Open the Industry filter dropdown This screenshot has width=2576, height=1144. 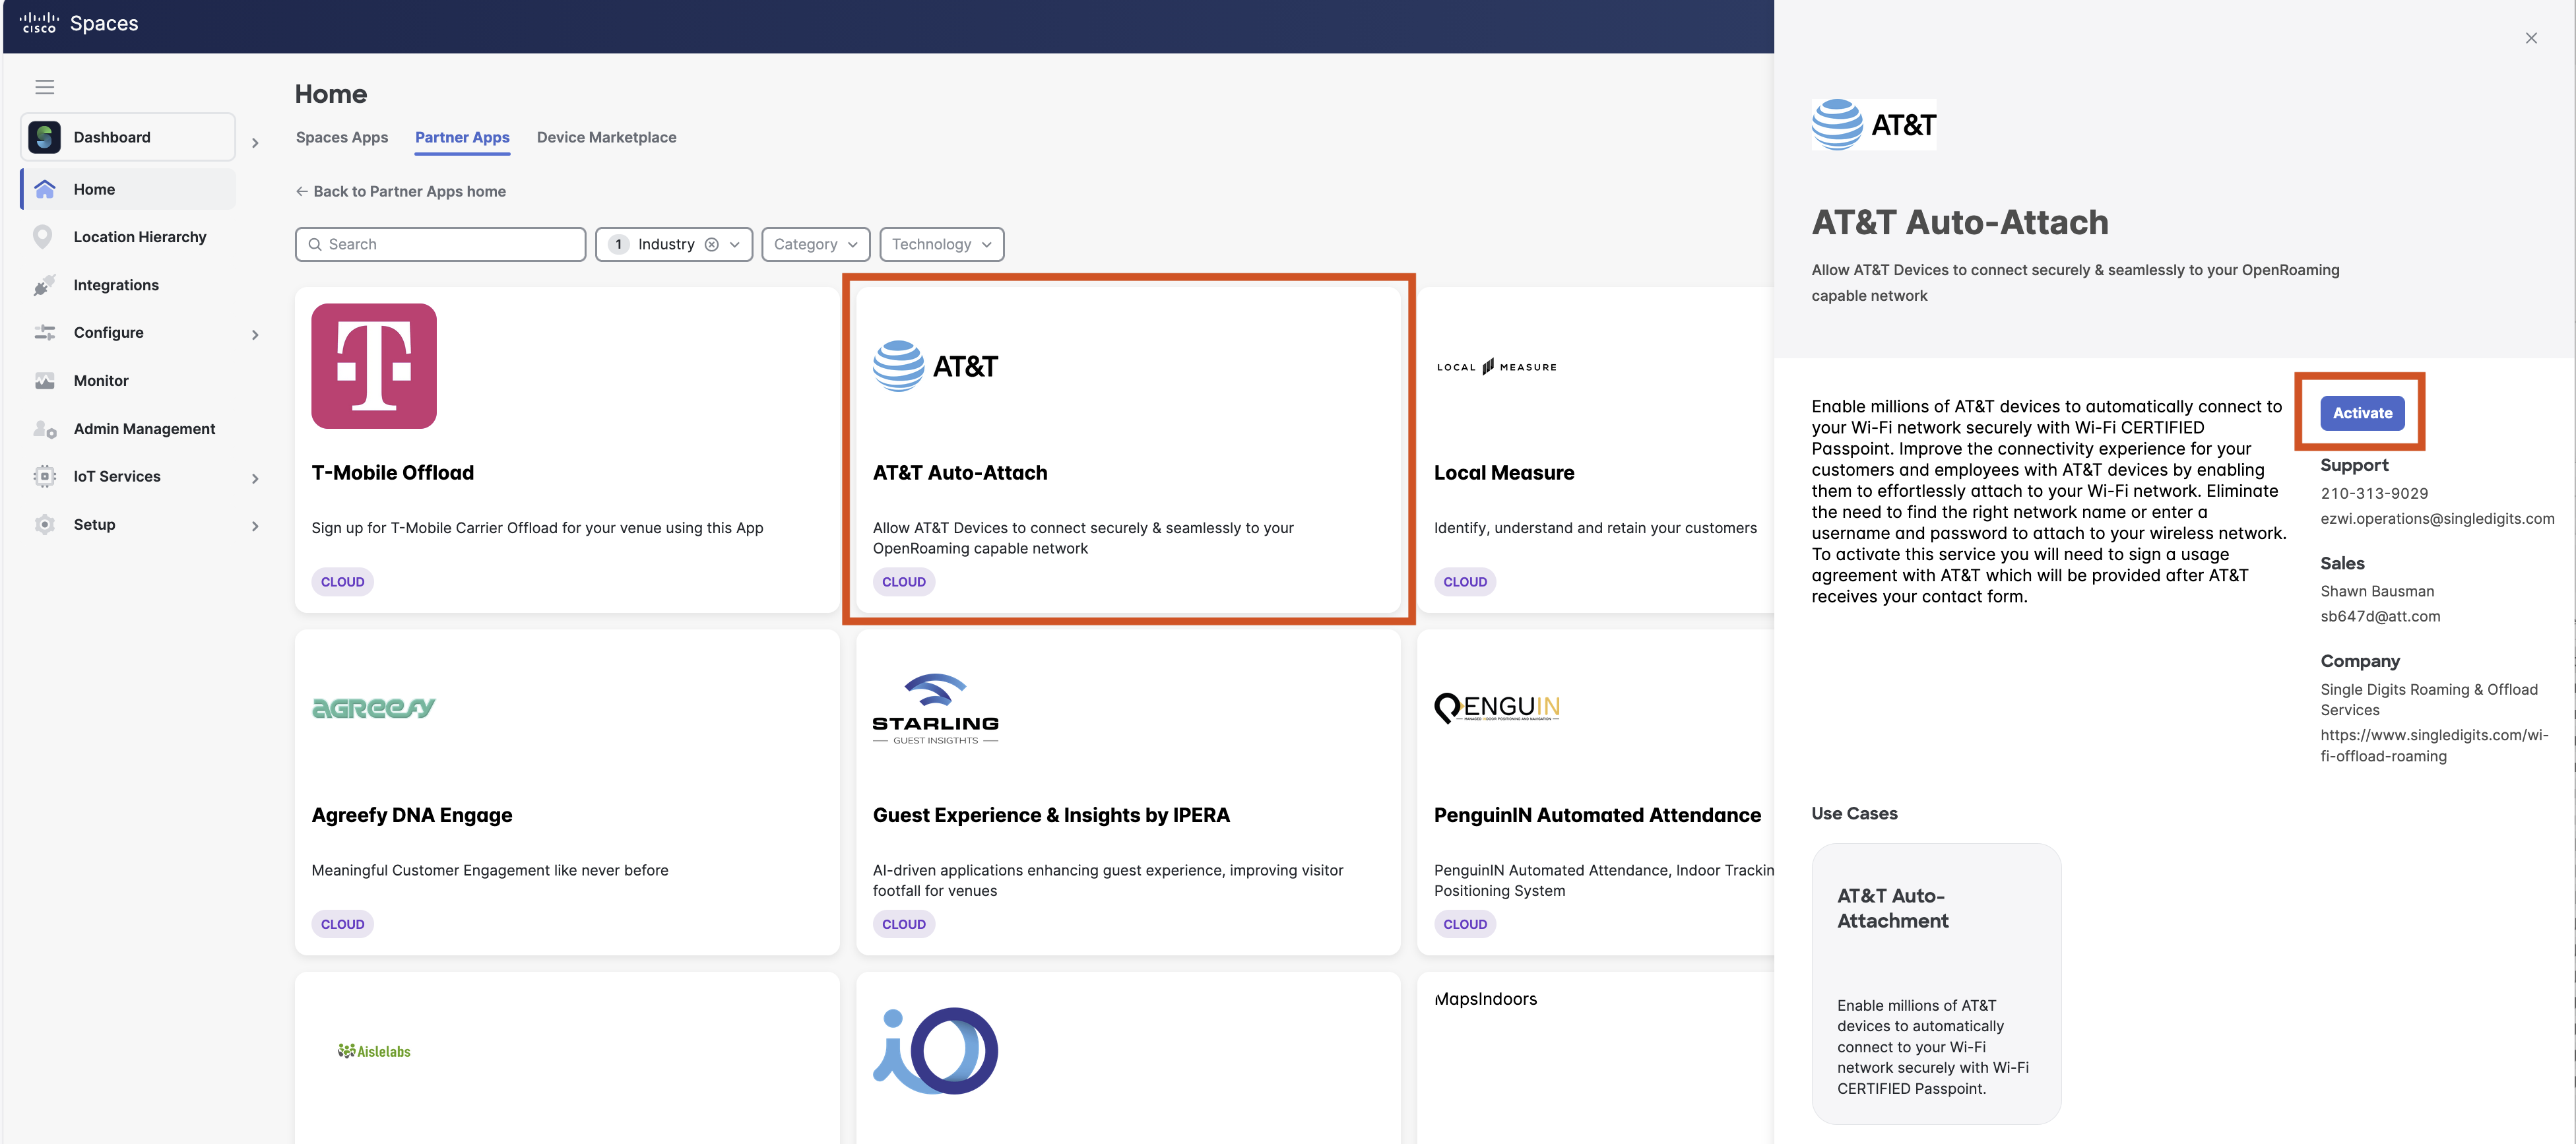click(x=734, y=244)
